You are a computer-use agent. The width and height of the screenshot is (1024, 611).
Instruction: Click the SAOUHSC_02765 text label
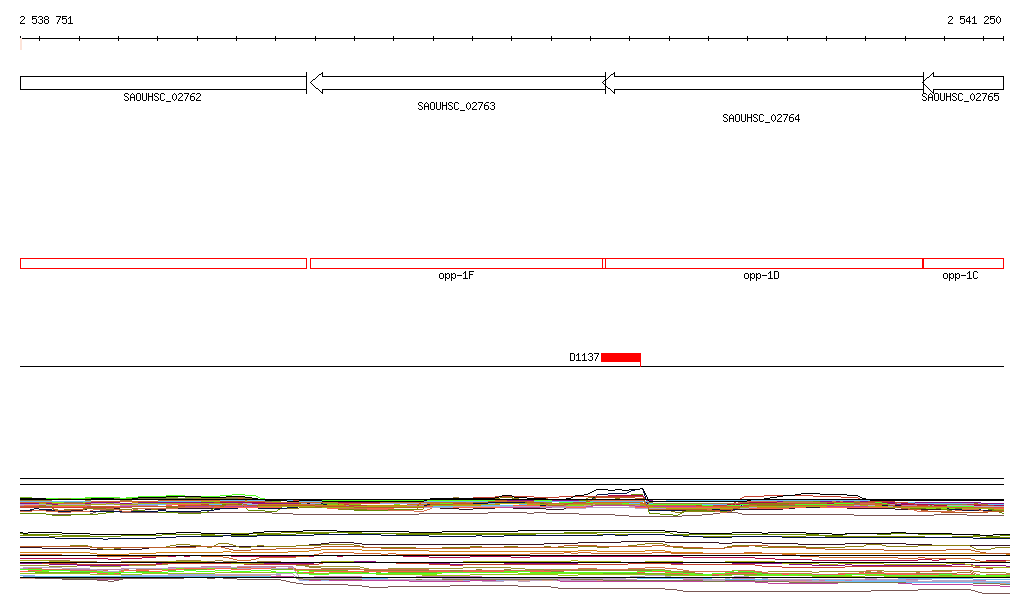pos(960,98)
